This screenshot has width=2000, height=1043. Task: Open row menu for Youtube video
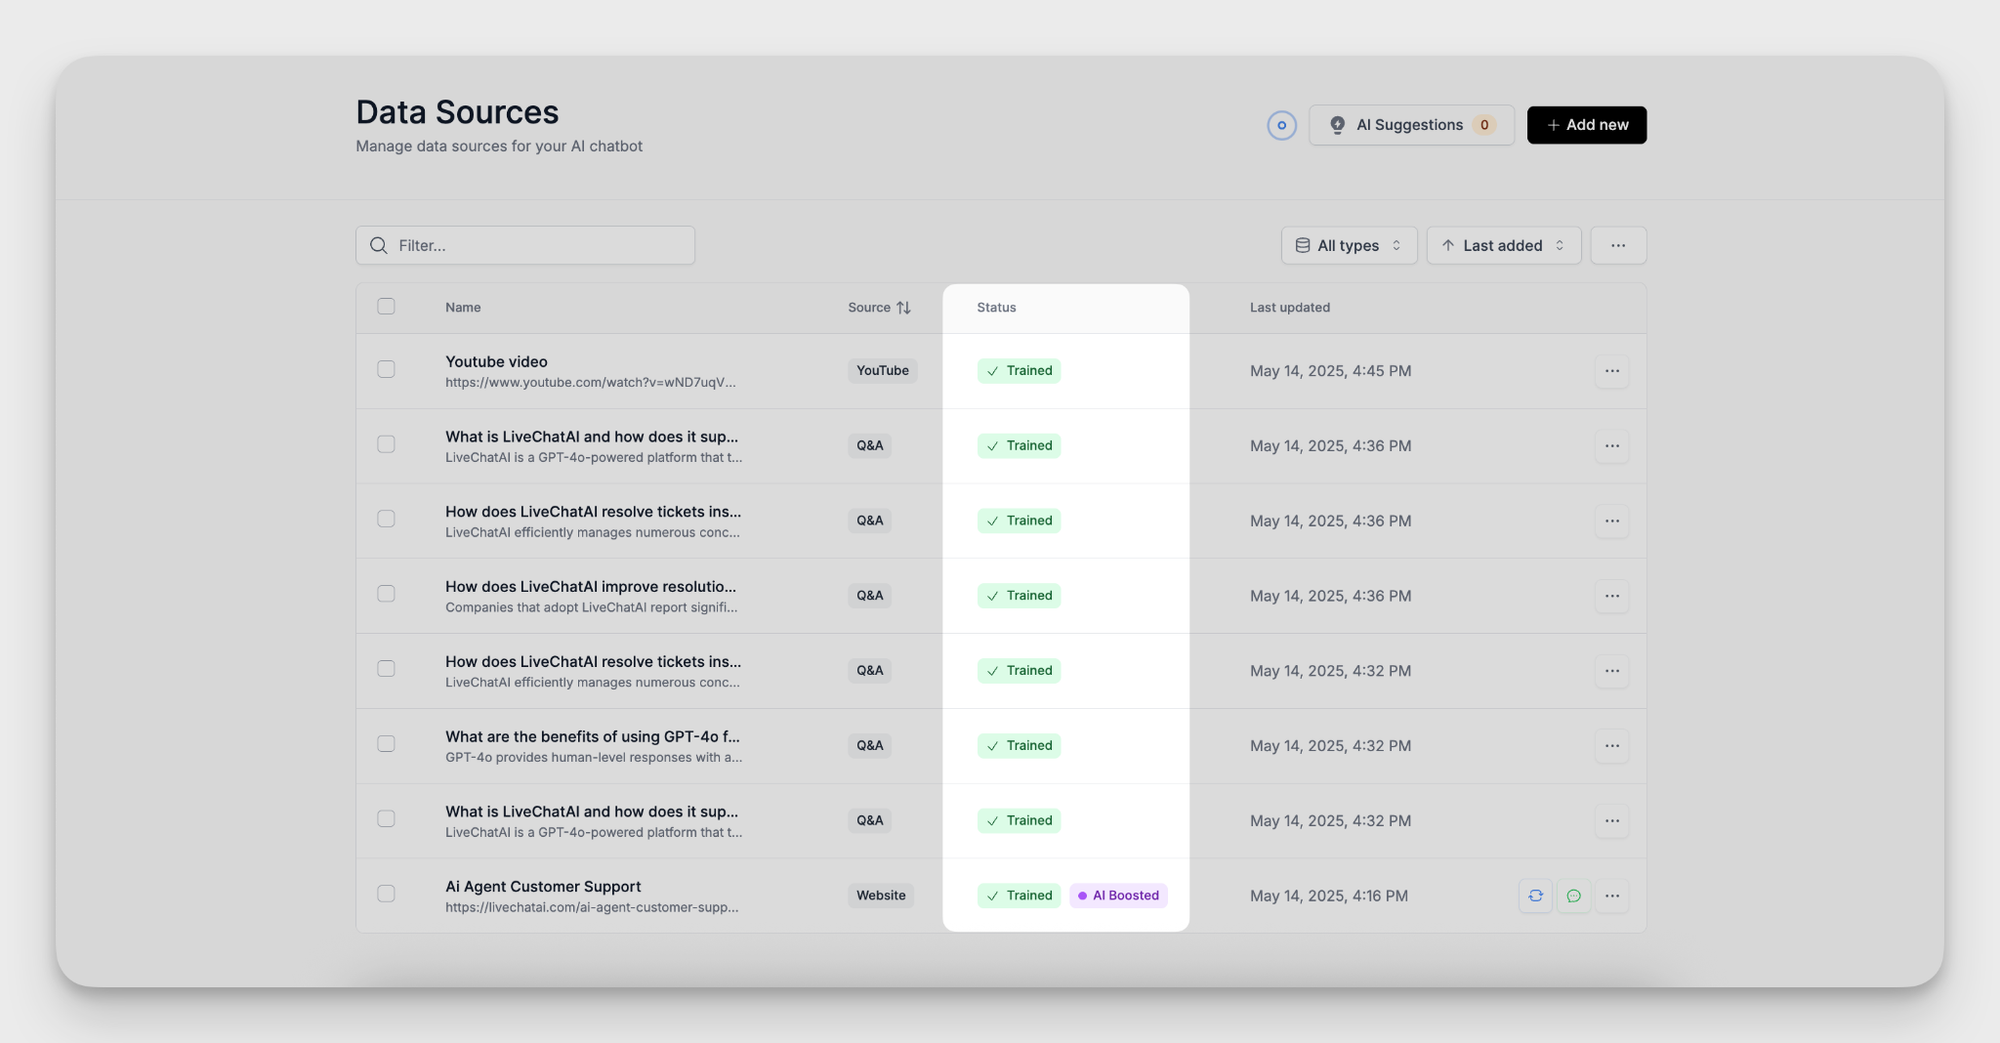1612,371
